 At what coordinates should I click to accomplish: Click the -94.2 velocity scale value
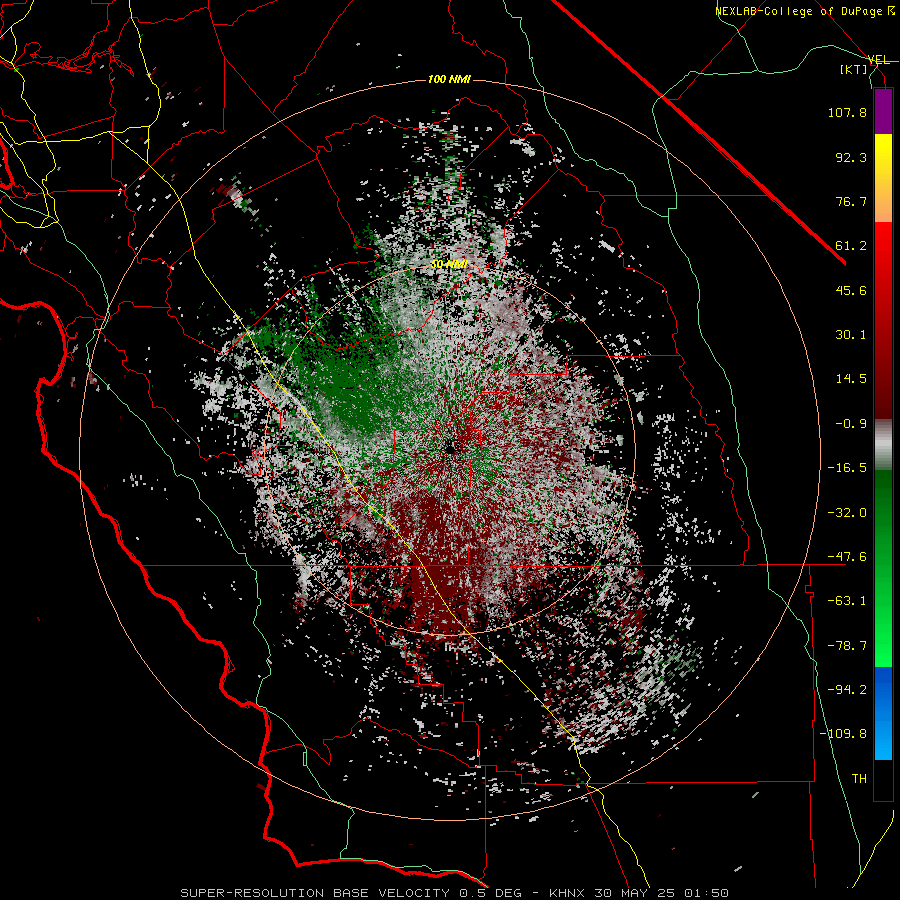(x=847, y=689)
